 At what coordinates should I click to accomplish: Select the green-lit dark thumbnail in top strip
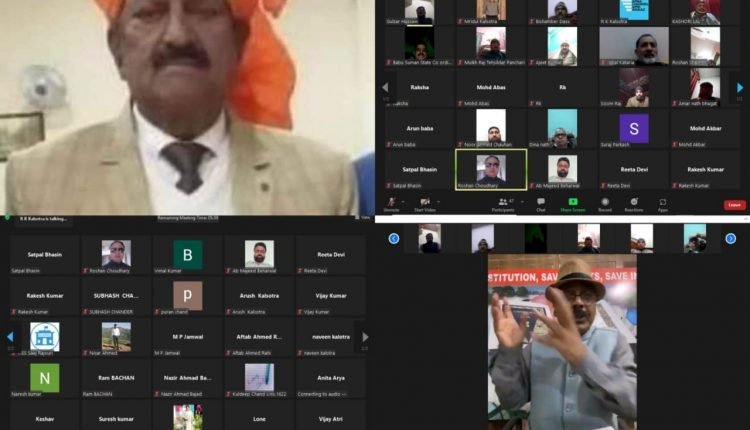535,238
